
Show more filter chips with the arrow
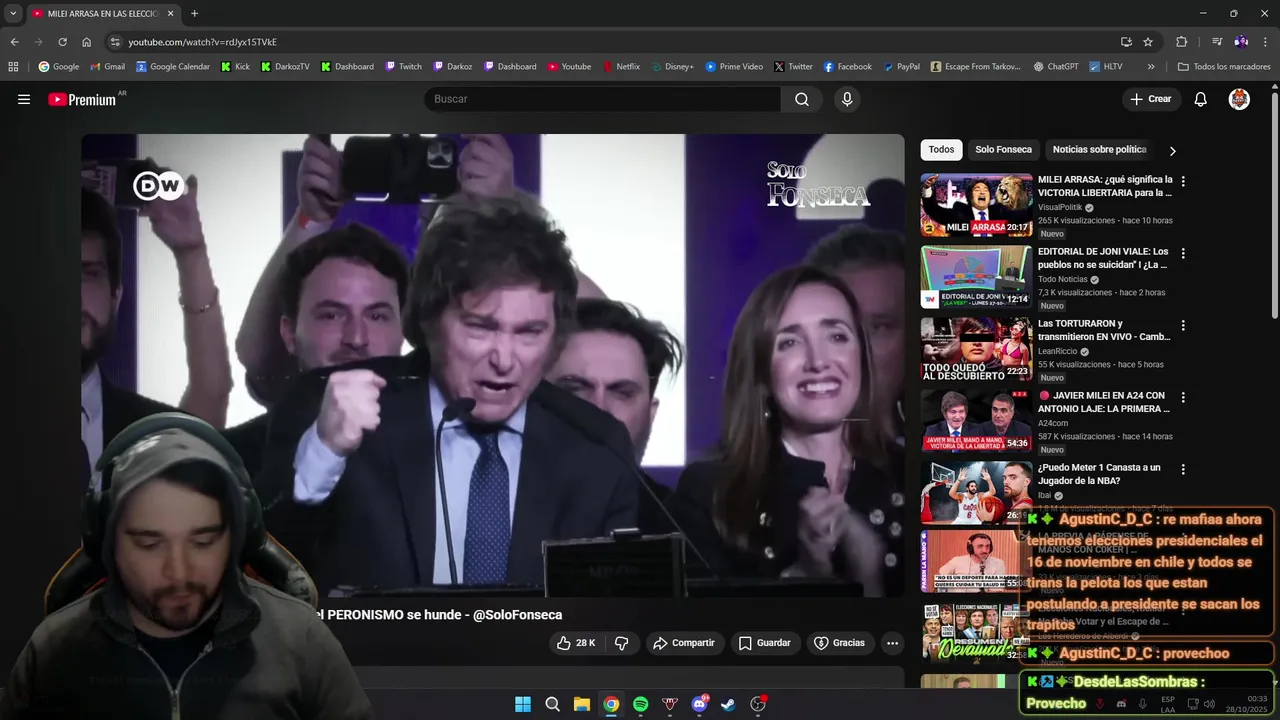click(1172, 150)
